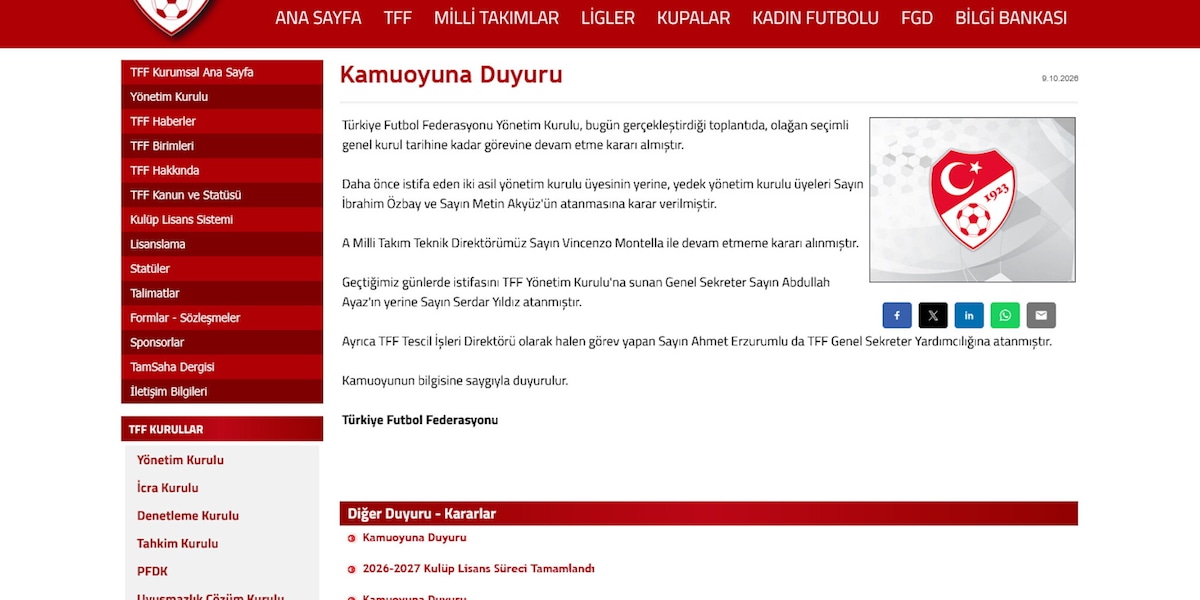Click the TFF logo in header

174,17
